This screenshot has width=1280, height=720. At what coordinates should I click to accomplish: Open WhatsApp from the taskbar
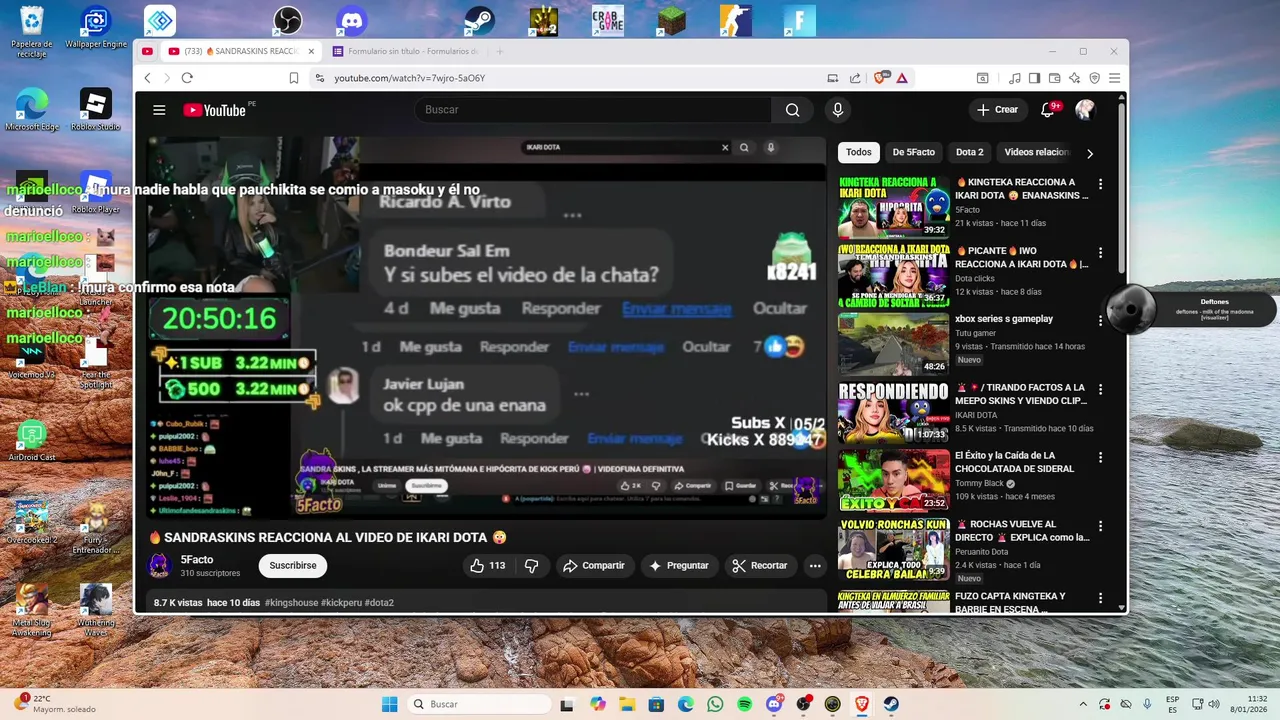point(715,704)
